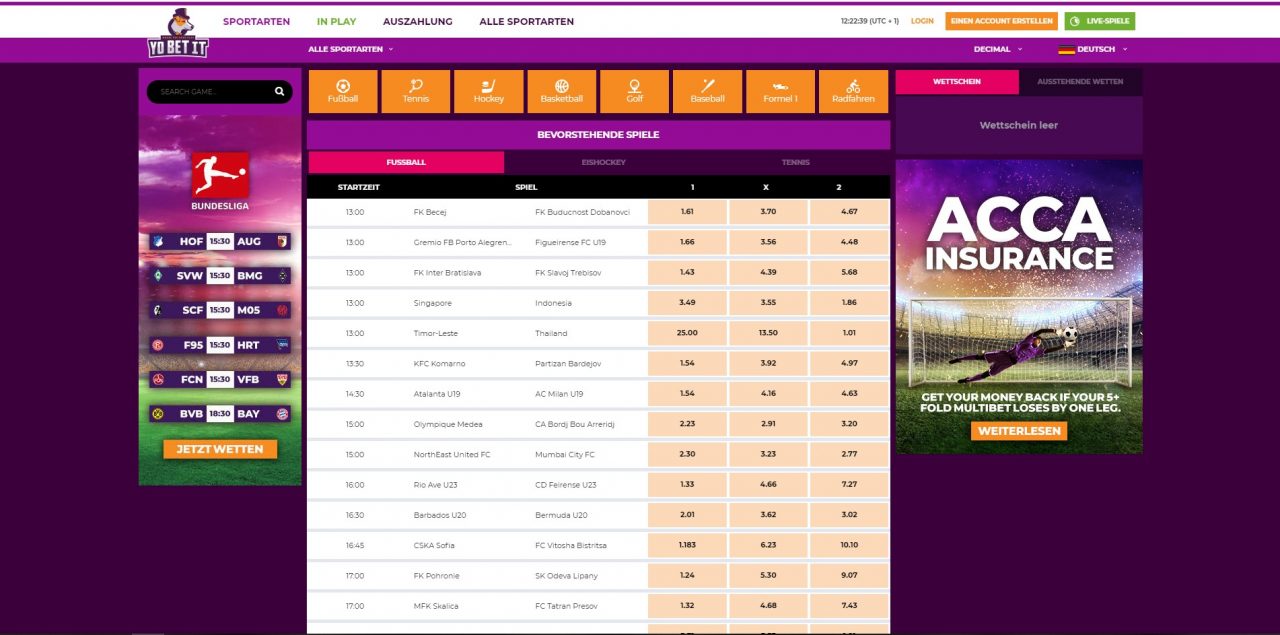Expand the Alle Sportarten dropdown

(x=350, y=49)
